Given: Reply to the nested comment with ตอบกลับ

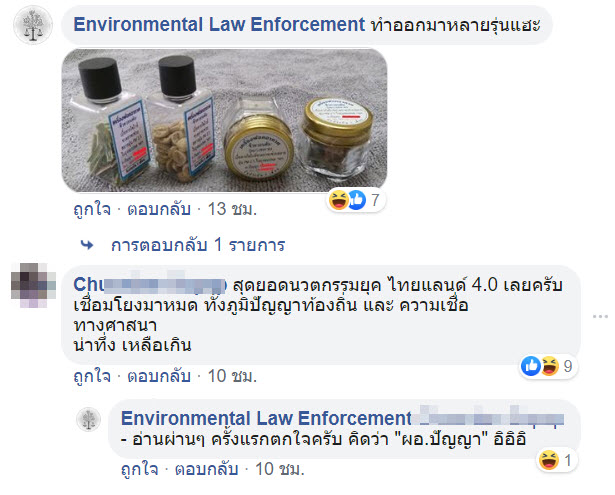Looking at the screenshot, I should coord(207,469).
